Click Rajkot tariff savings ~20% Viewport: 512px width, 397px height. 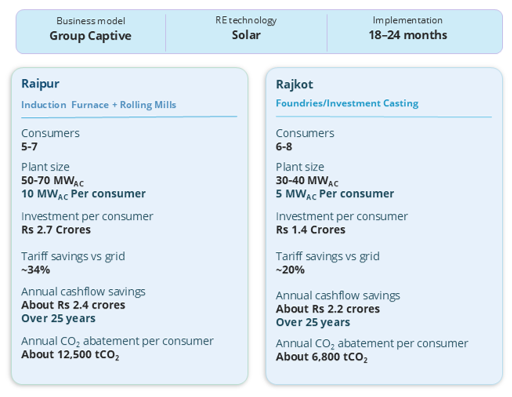tap(290, 270)
